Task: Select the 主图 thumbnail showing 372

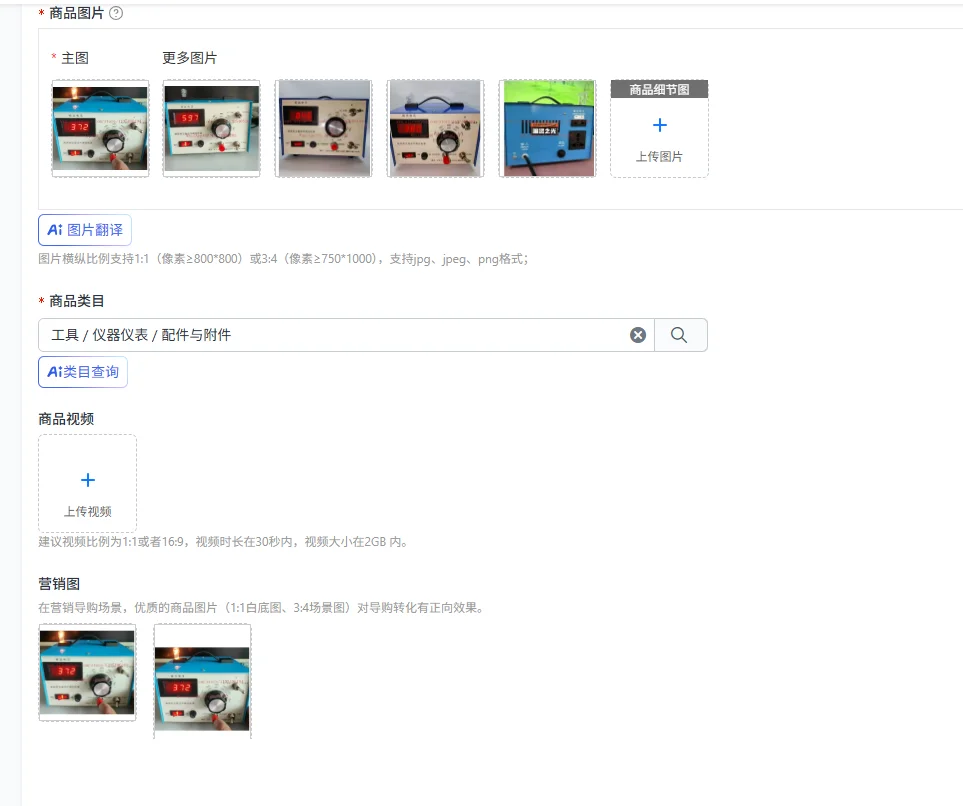Action: pos(100,128)
